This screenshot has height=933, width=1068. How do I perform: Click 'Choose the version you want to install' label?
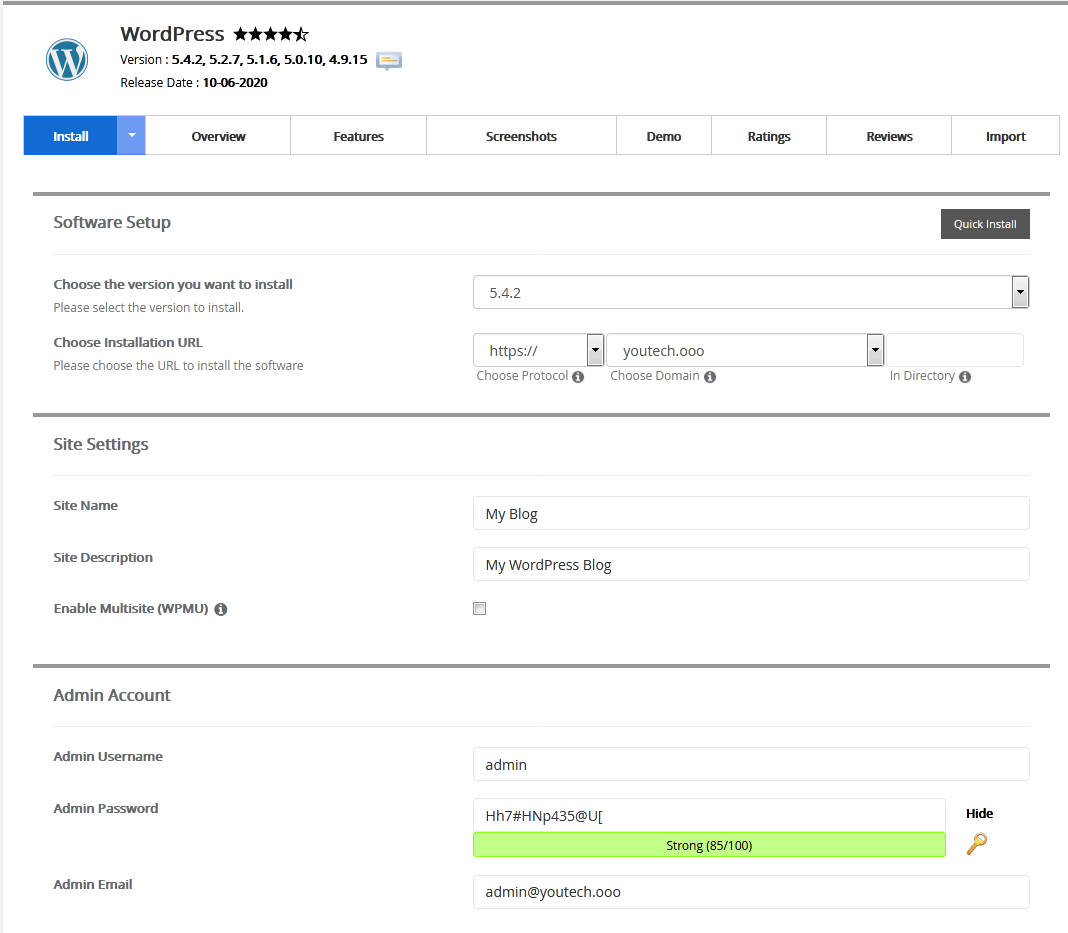click(173, 285)
